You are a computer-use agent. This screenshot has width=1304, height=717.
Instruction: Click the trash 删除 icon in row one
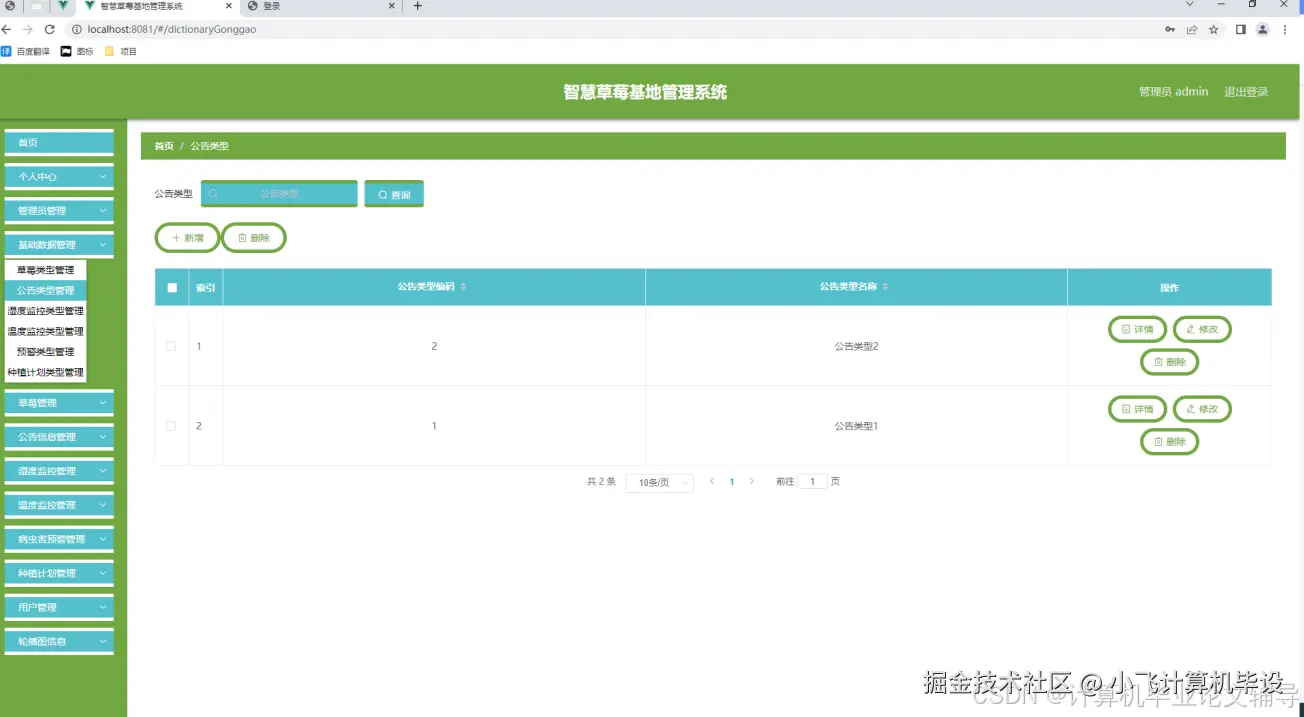1160,362
